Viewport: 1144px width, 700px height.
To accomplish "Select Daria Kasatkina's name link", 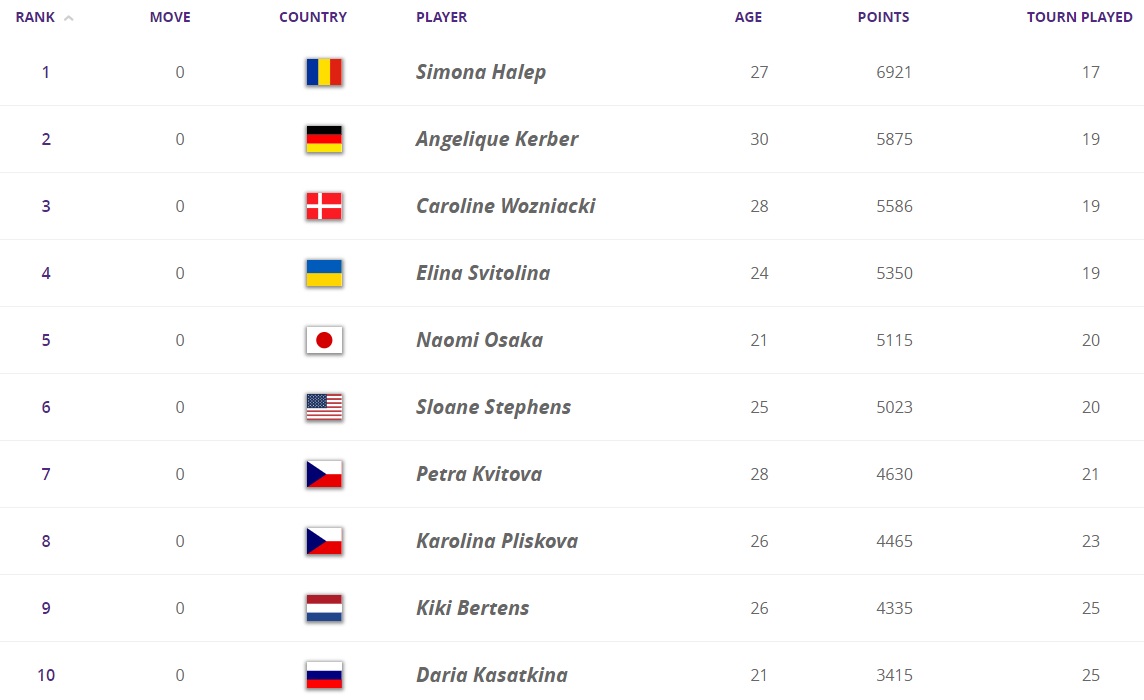I will pyautogui.click(x=489, y=675).
